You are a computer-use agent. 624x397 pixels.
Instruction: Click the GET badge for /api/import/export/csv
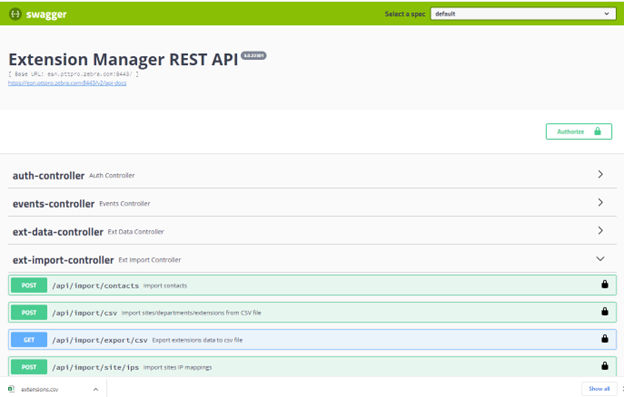click(29, 340)
